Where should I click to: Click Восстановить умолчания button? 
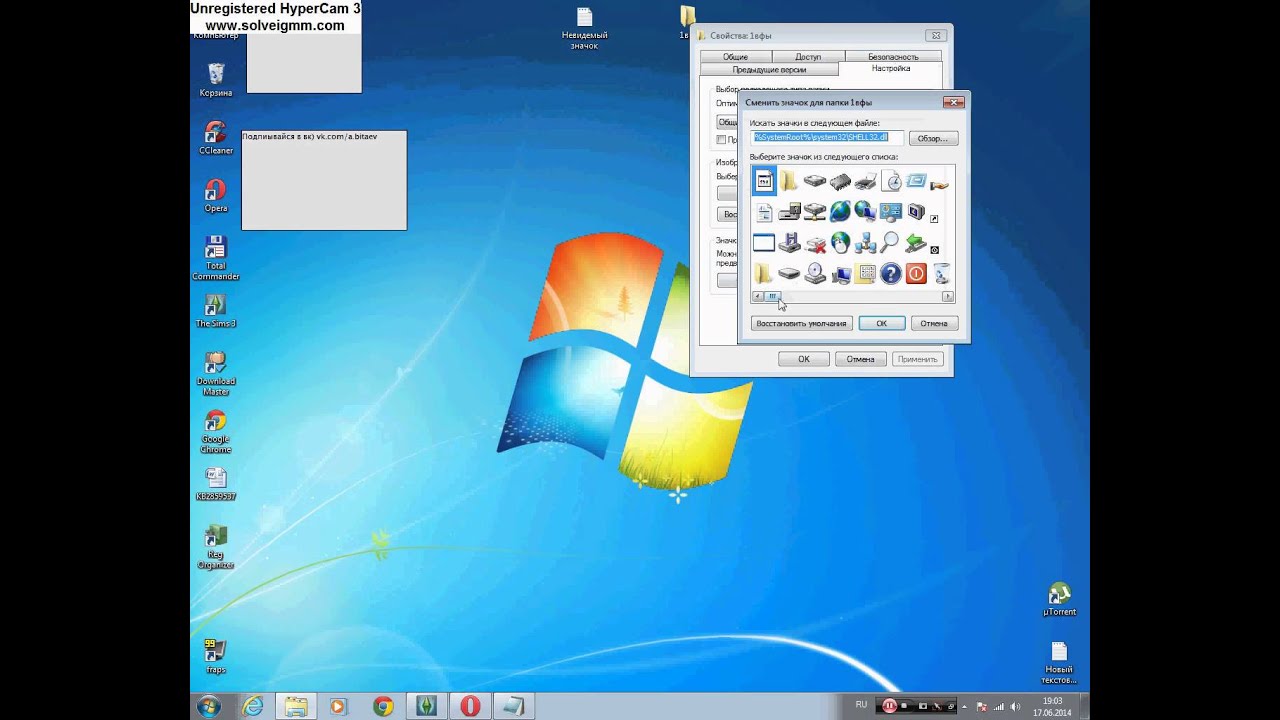click(x=802, y=323)
